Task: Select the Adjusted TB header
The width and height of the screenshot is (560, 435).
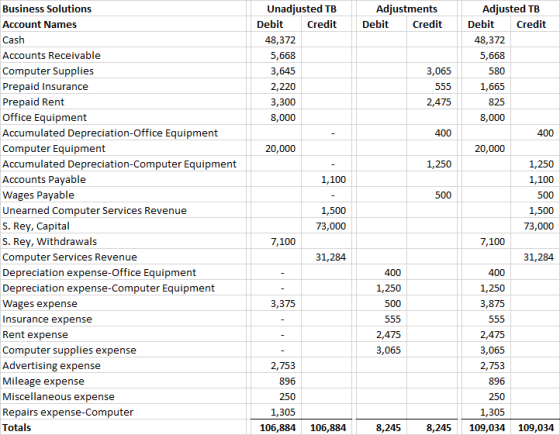Action: click(x=511, y=9)
